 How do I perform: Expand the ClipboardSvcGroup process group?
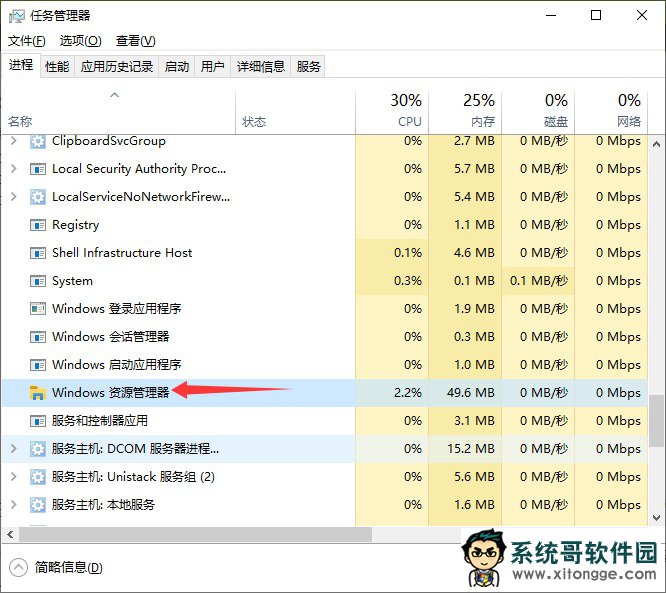[x=13, y=141]
